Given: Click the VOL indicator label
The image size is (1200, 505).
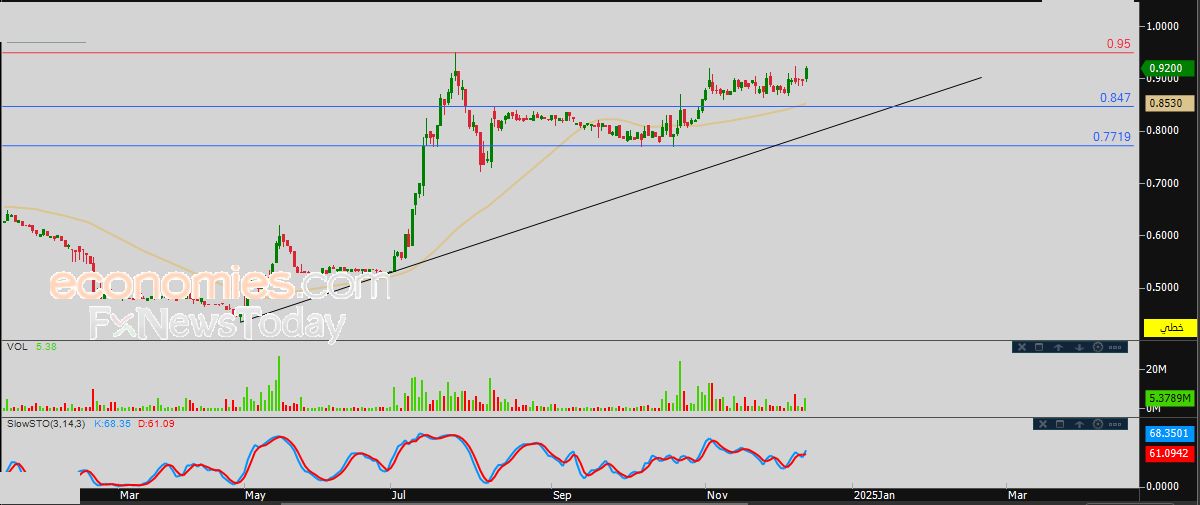Looking at the screenshot, I should coord(16,347).
